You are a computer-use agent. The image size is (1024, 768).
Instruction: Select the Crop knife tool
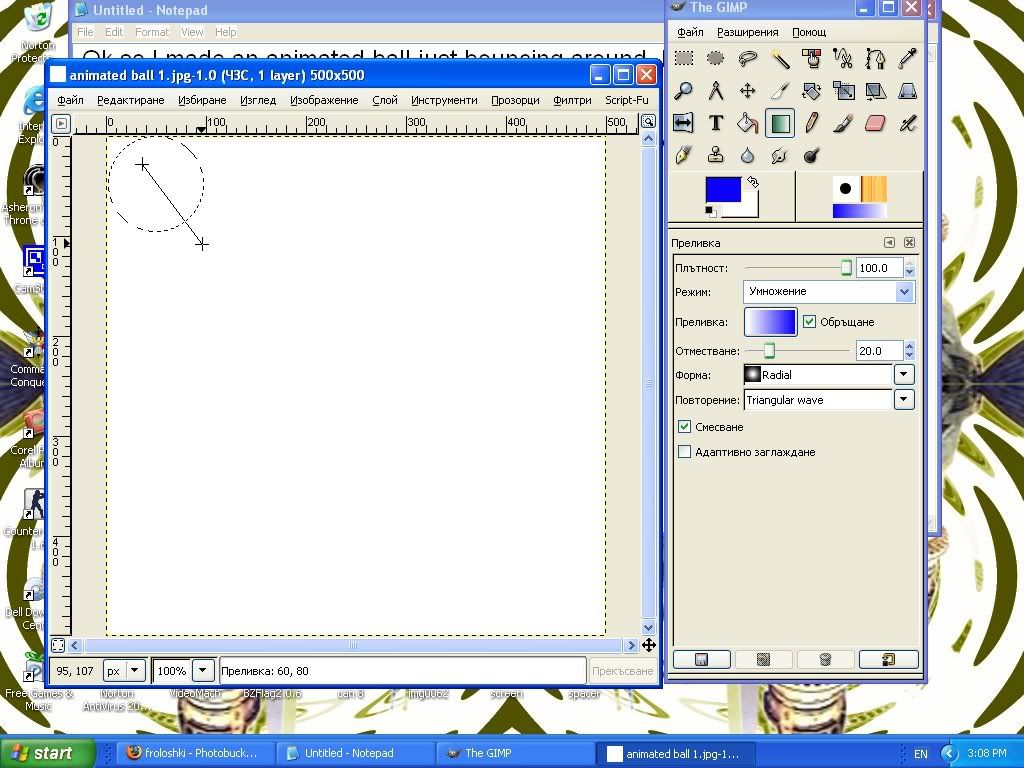[780, 91]
